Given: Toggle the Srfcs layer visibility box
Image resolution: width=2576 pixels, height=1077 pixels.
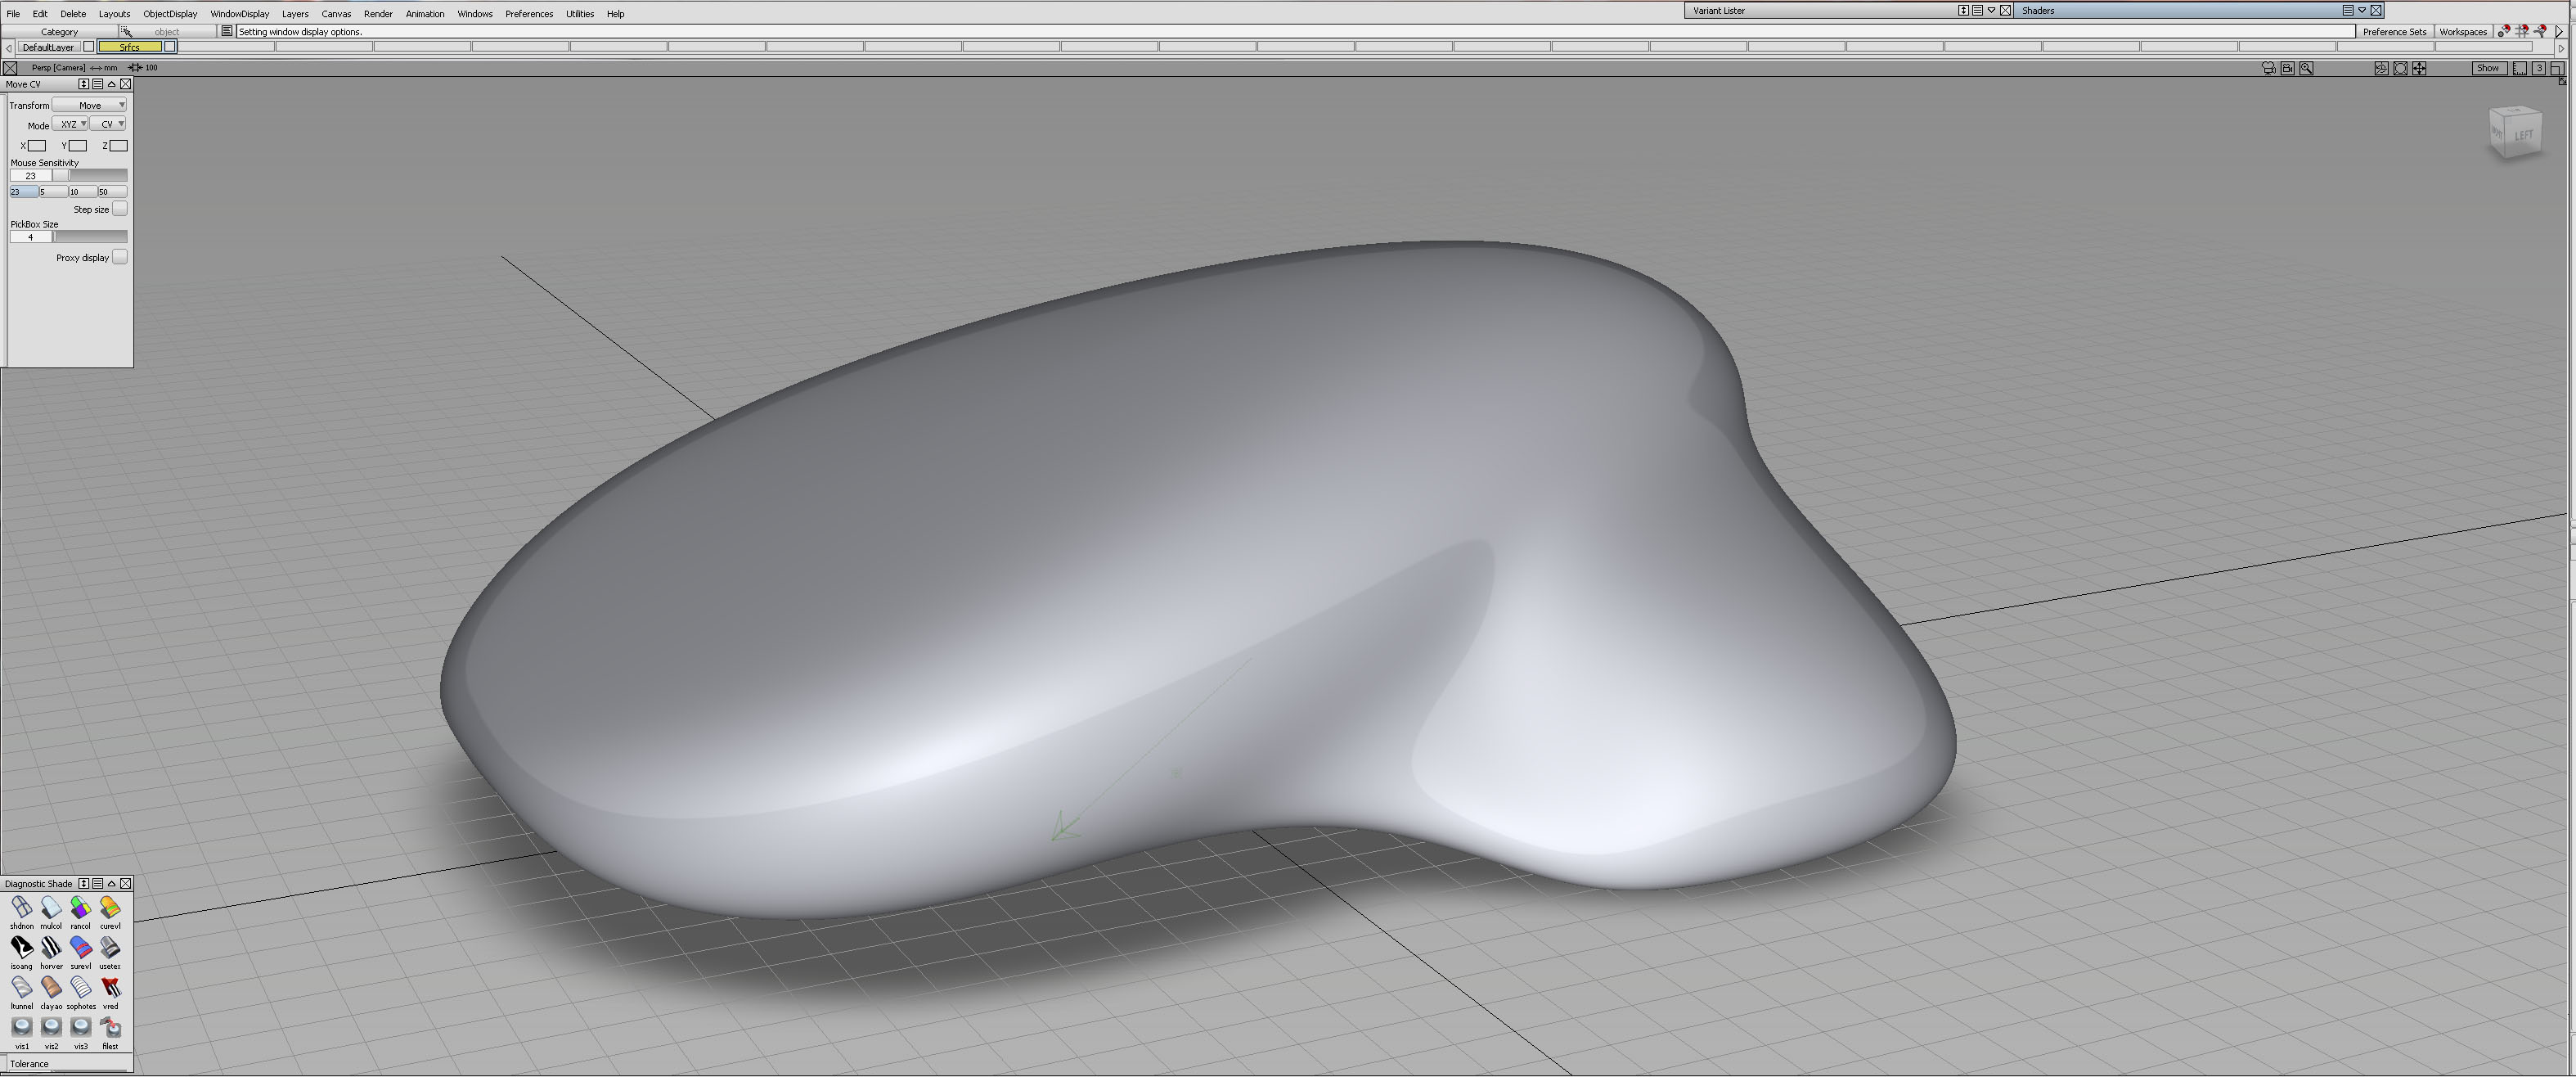Looking at the screenshot, I should [x=170, y=47].
